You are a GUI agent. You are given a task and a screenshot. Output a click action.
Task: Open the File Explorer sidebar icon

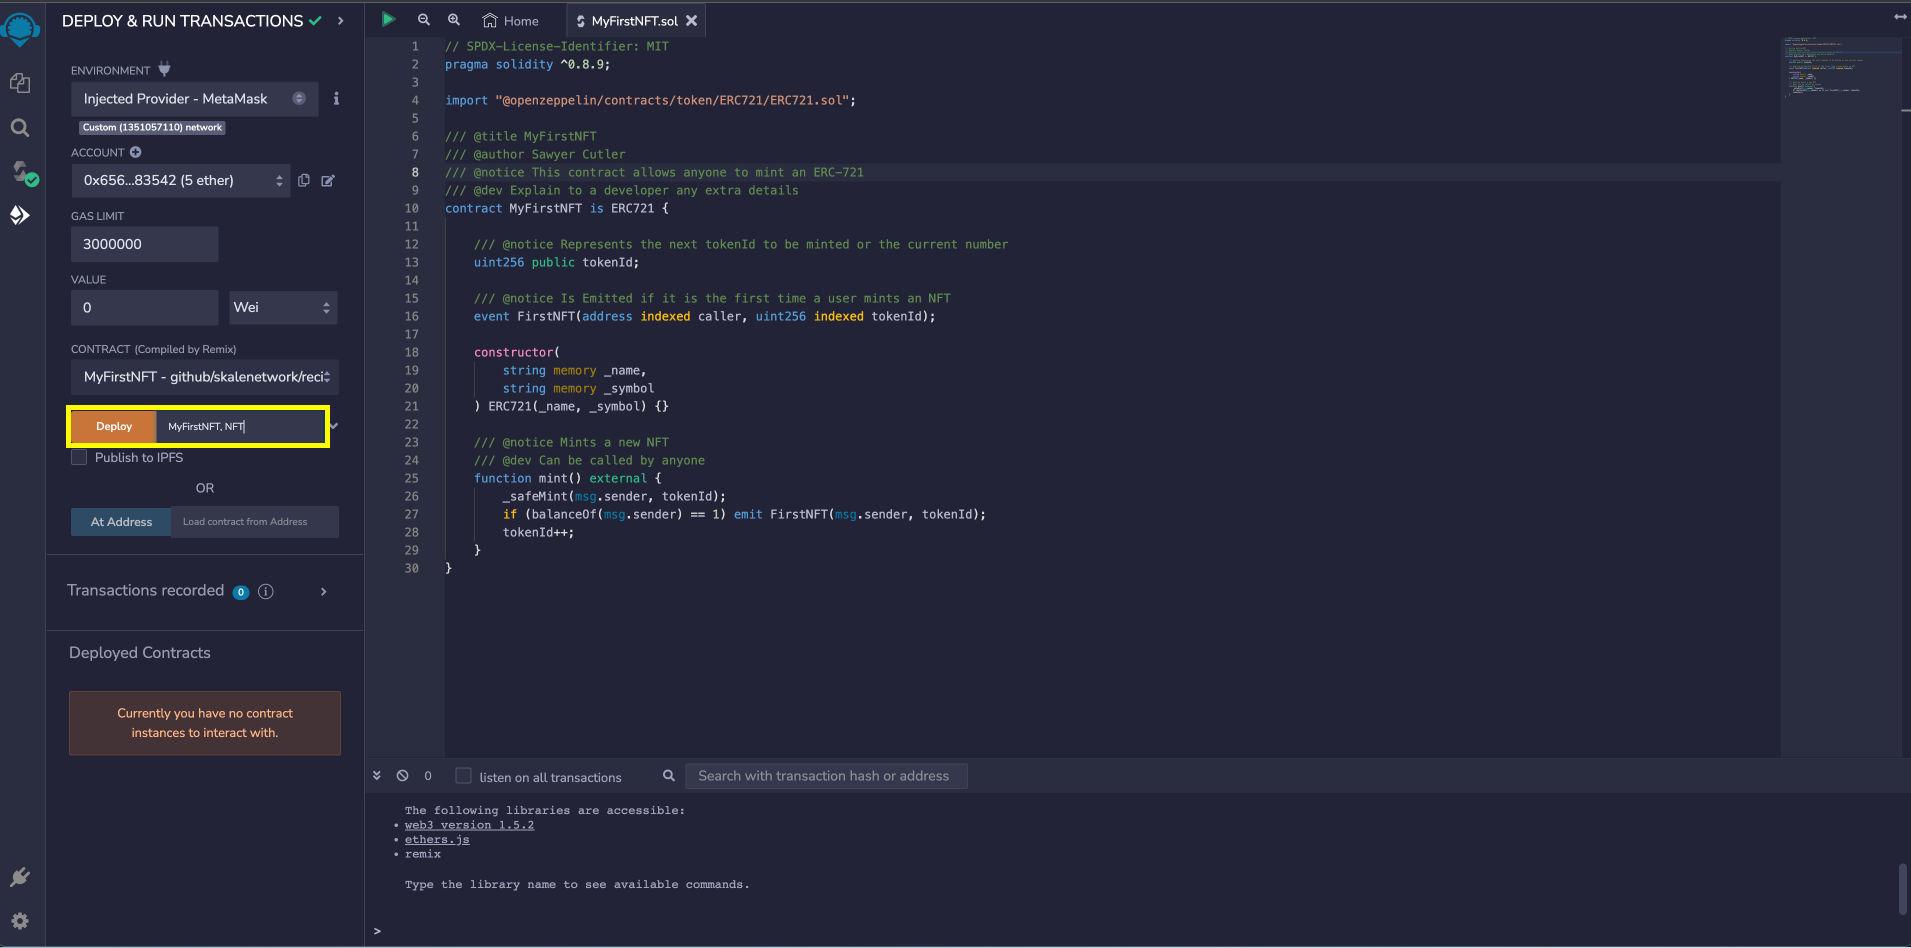click(x=20, y=83)
